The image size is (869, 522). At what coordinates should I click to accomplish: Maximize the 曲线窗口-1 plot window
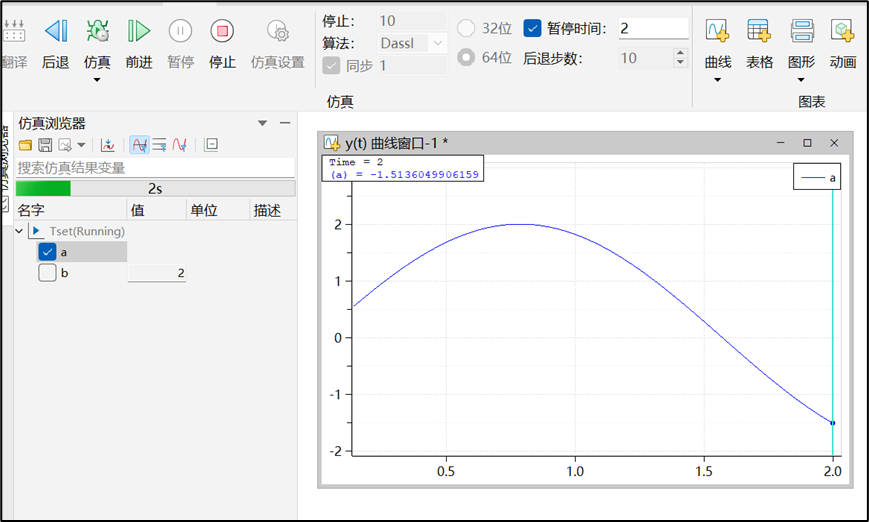pyautogui.click(x=807, y=143)
